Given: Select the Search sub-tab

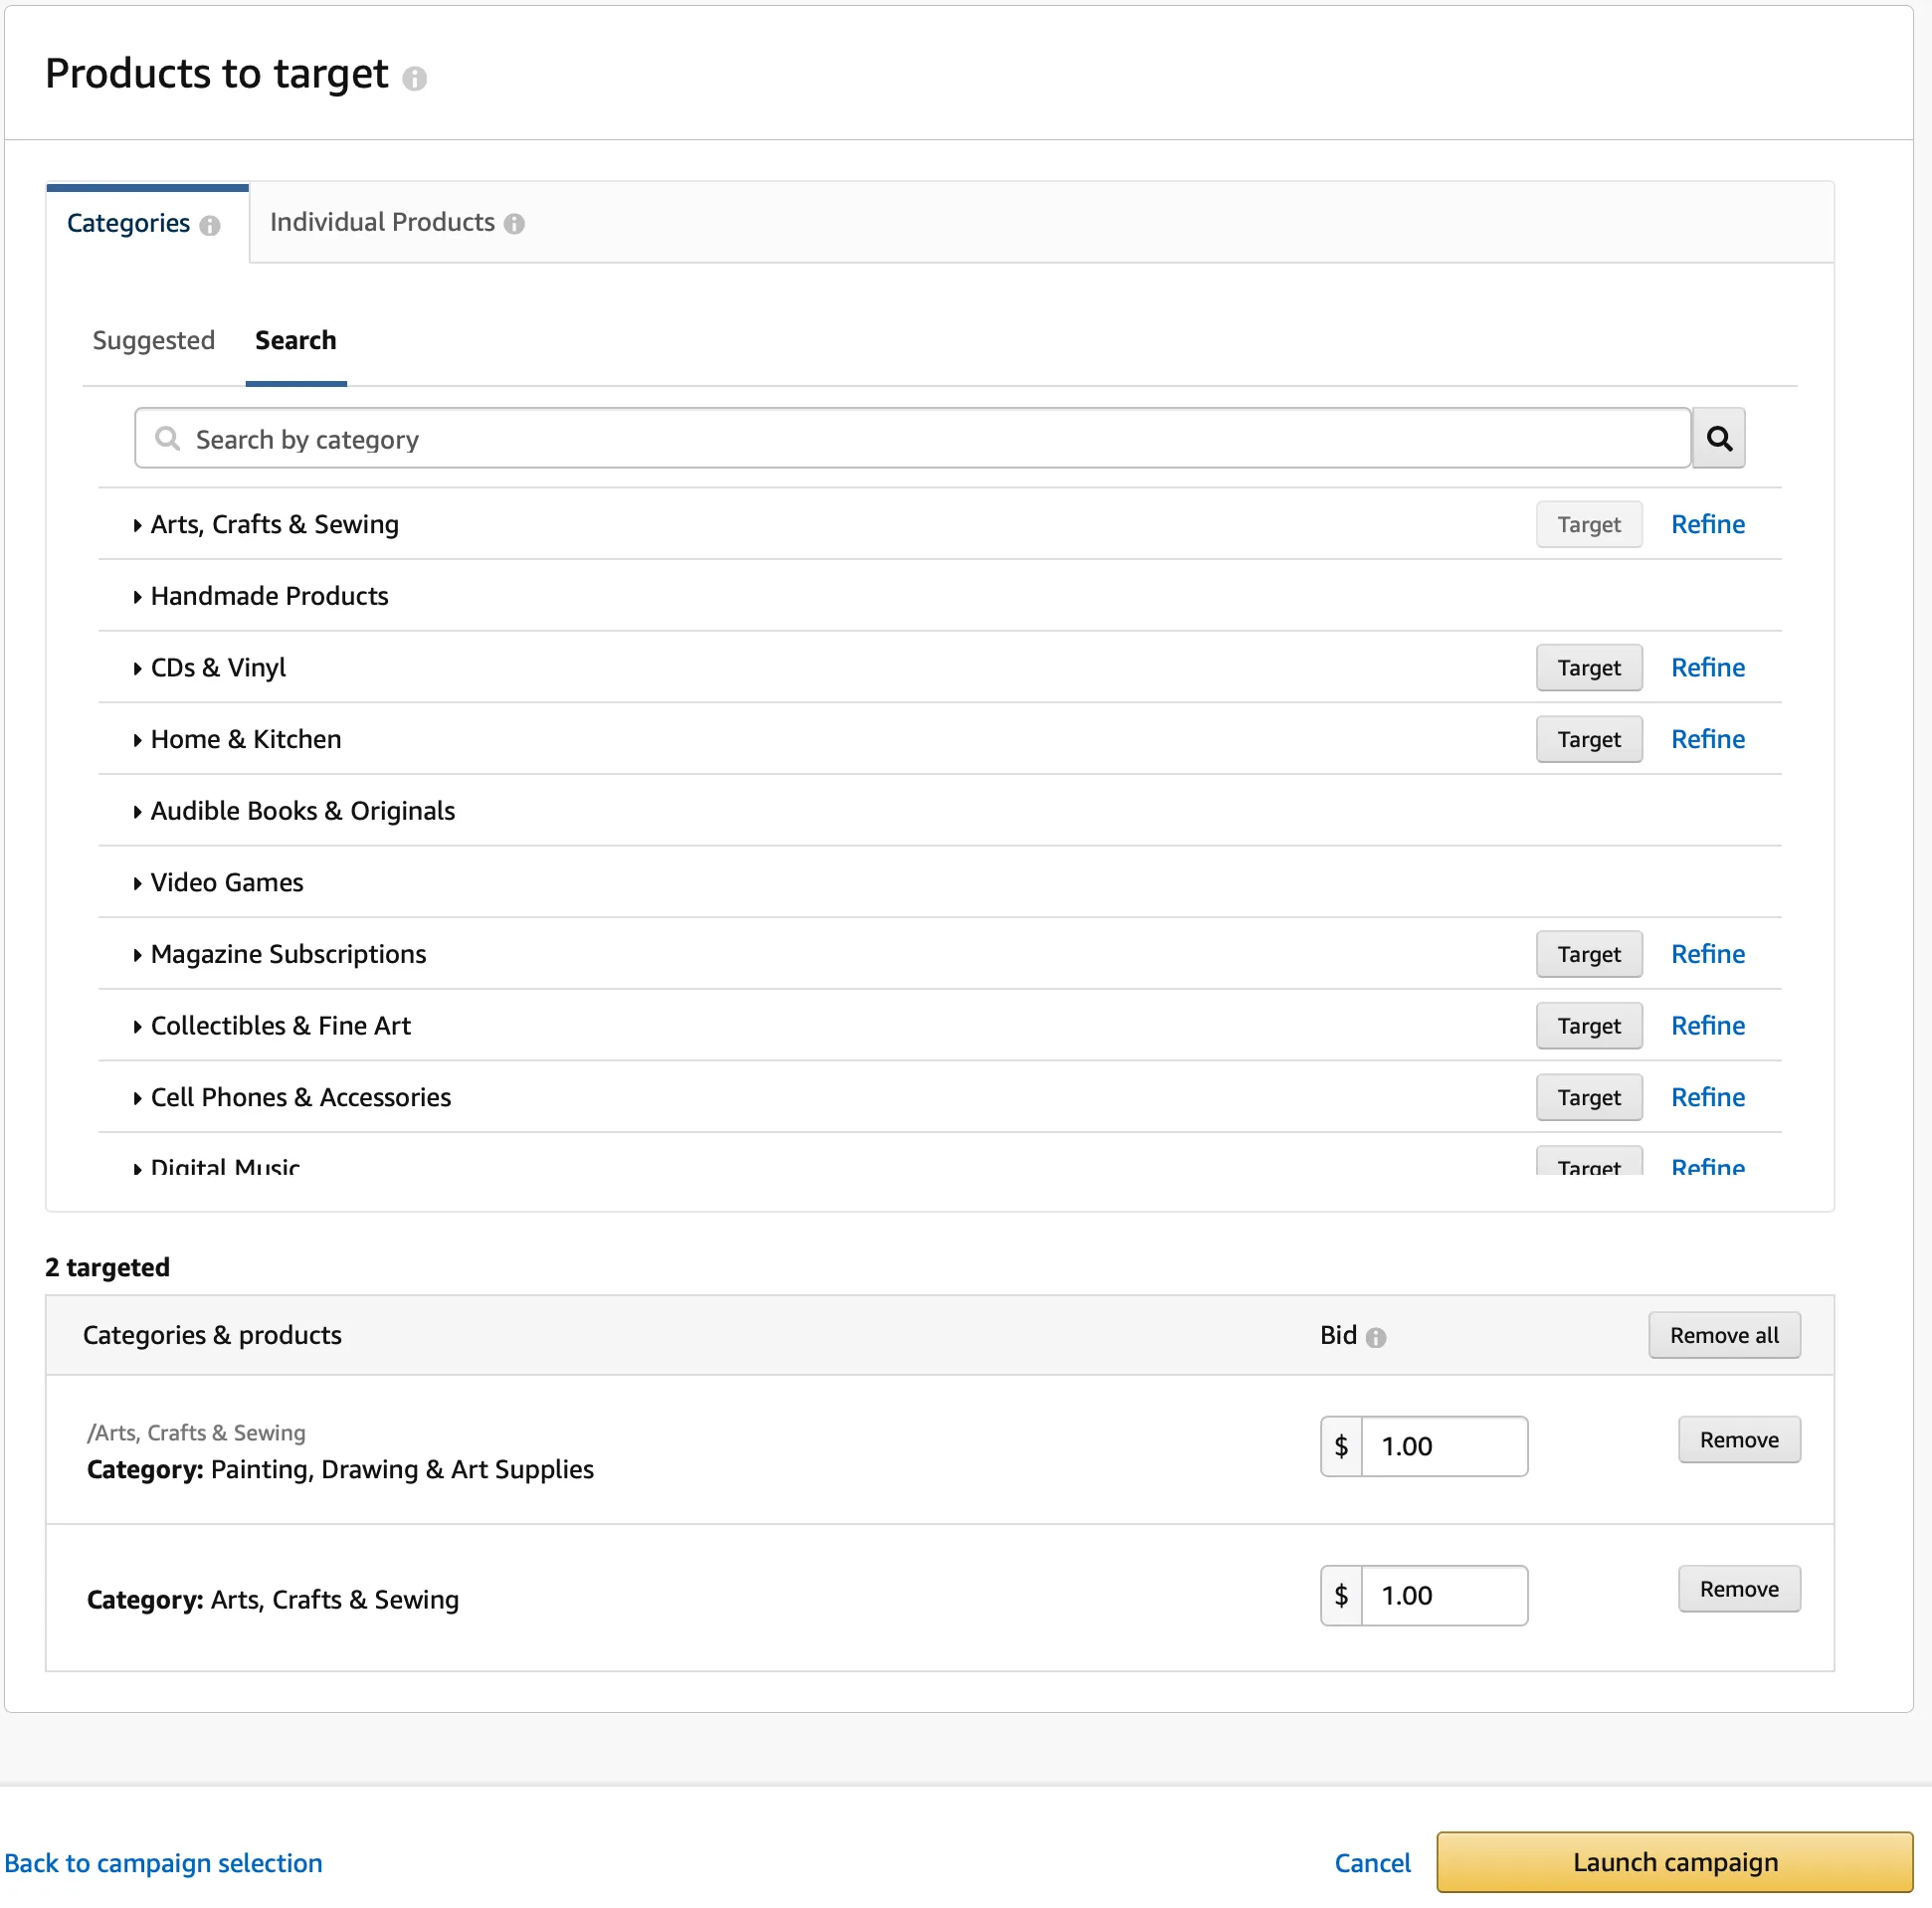Looking at the screenshot, I should (296, 341).
